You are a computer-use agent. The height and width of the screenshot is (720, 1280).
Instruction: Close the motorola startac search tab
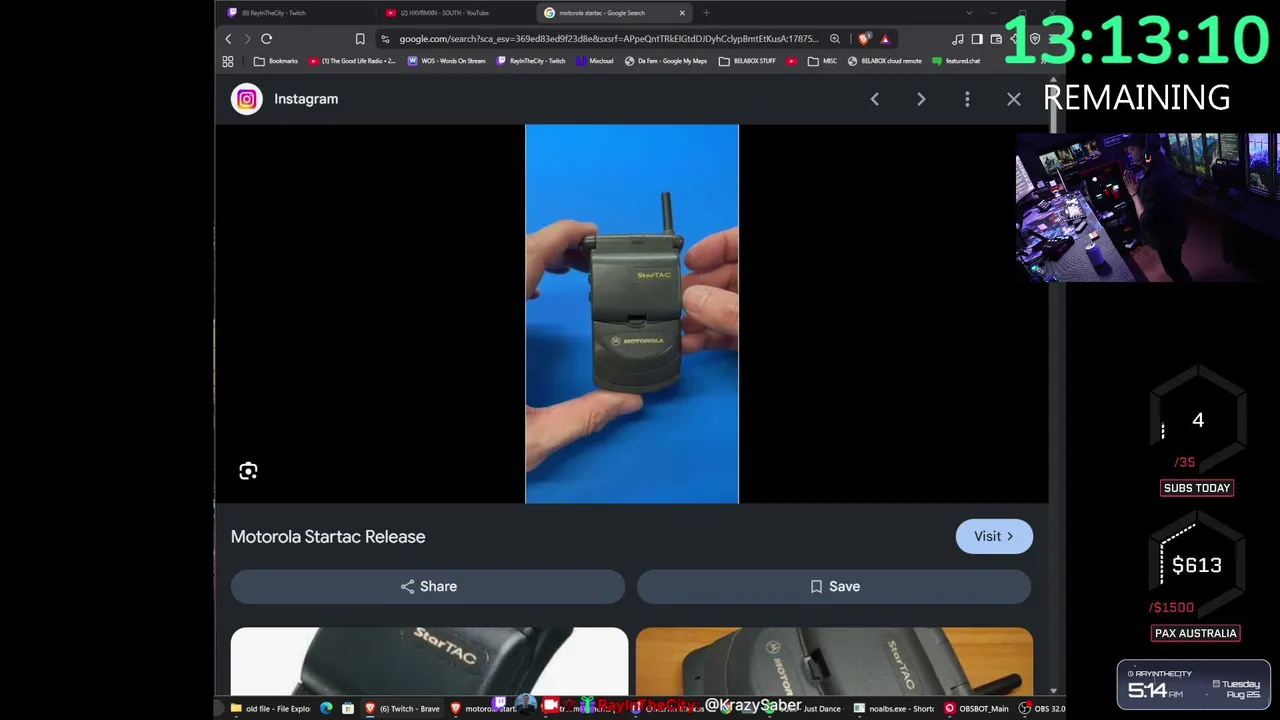tap(682, 13)
